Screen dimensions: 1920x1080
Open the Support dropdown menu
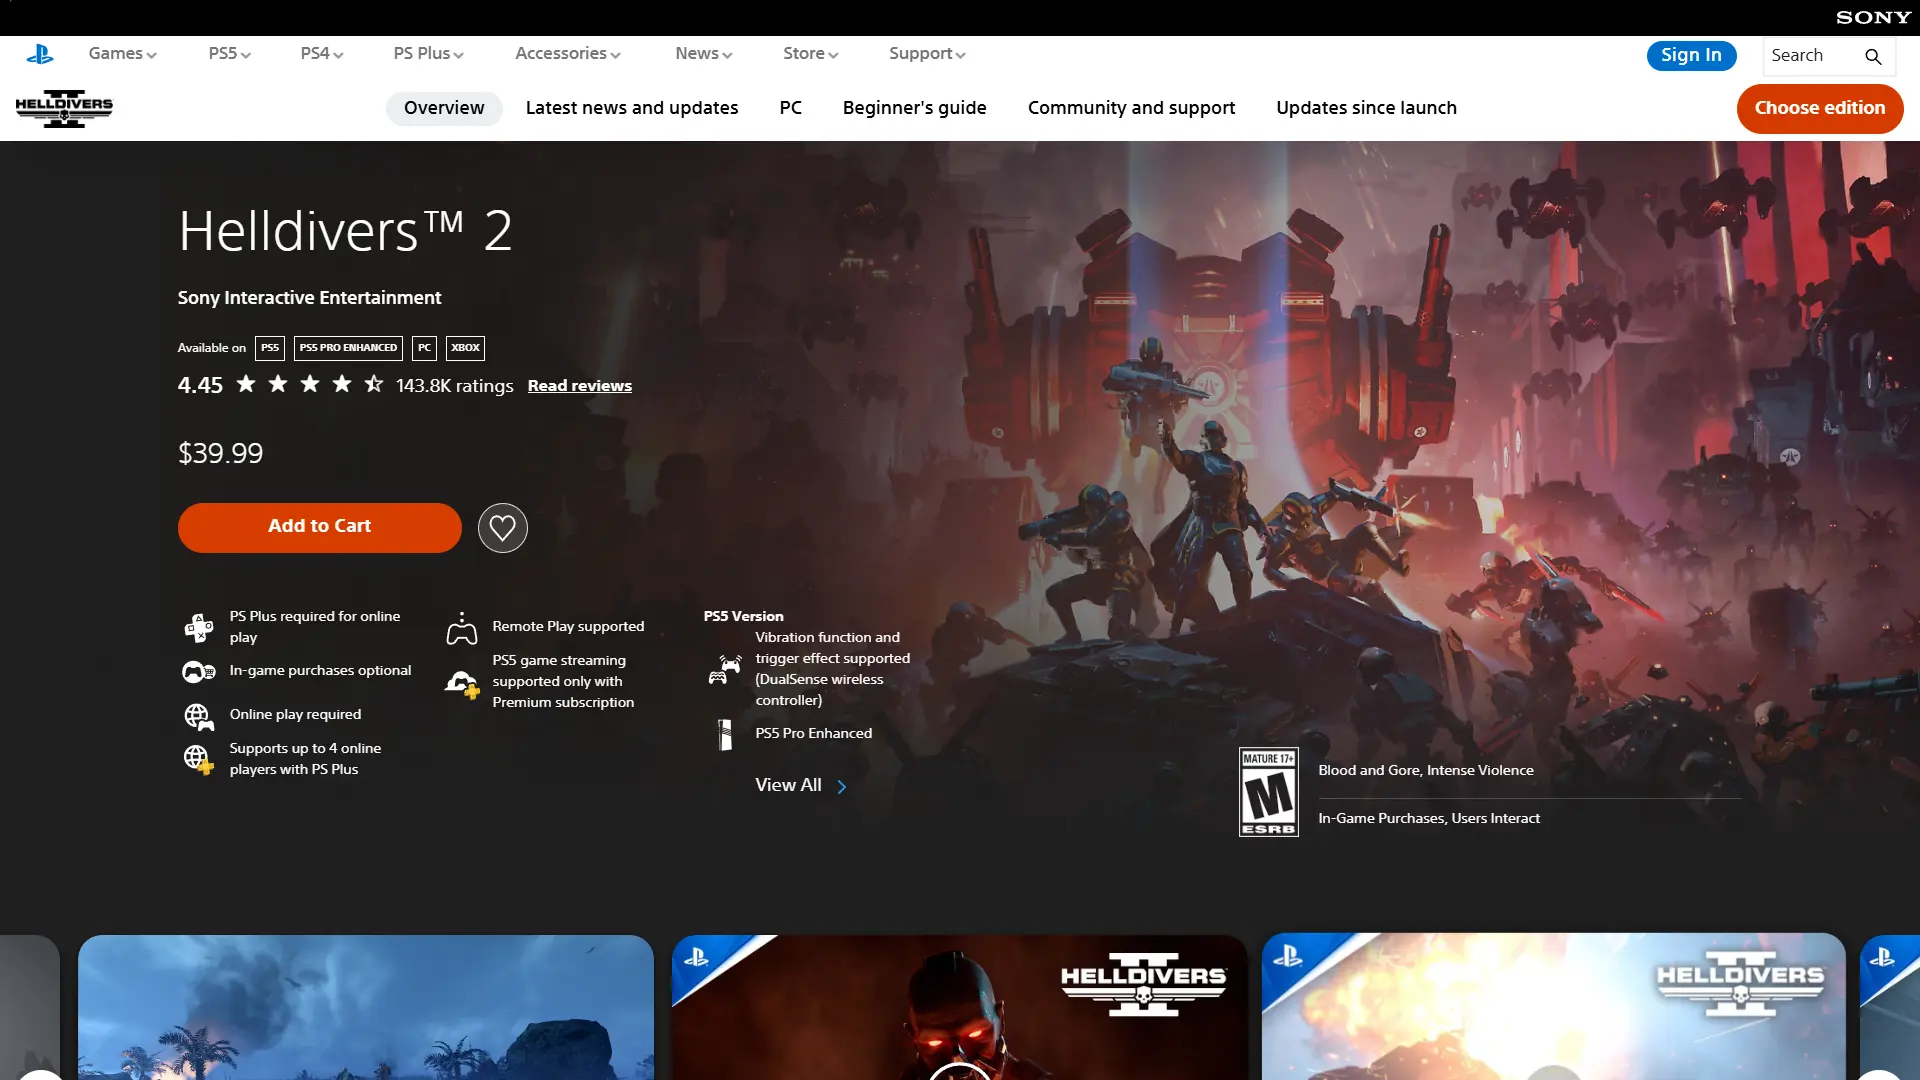(x=927, y=54)
